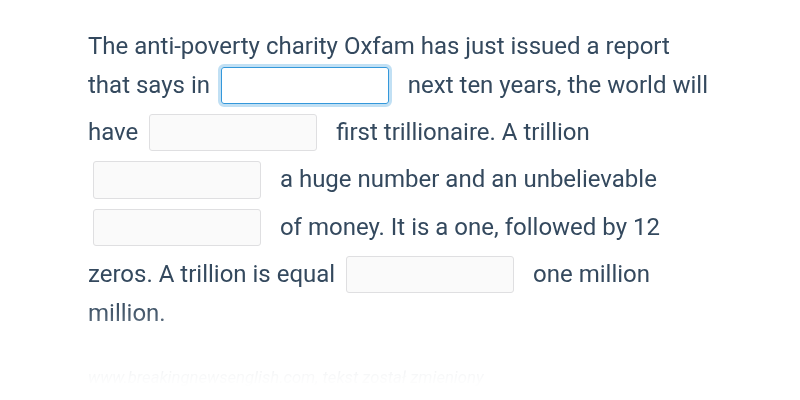
Task: Select the gap before "first trillionaire"
Action: tap(233, 133)
